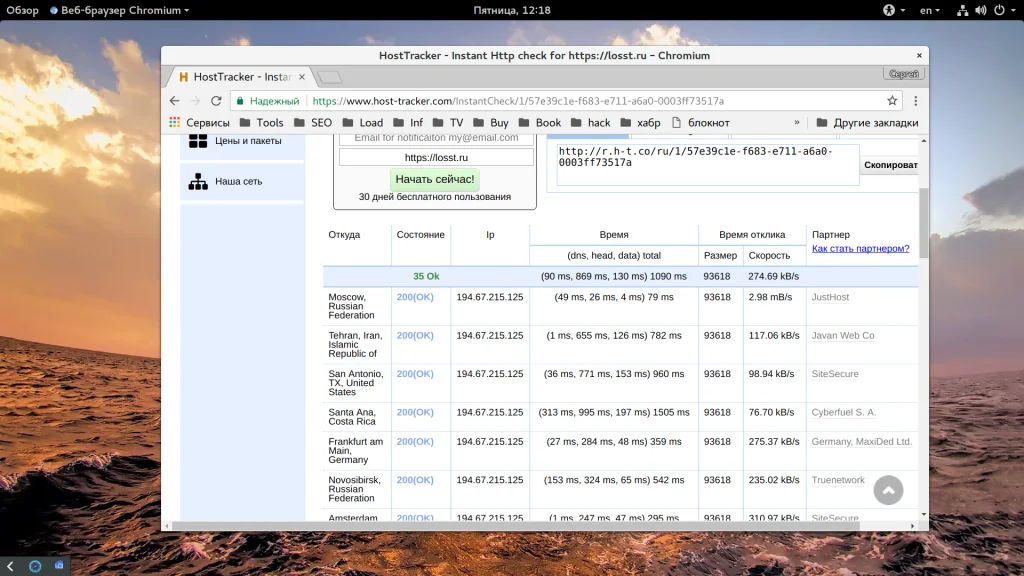The height and width of the screenshot is (576, 1024).
Task: Open the Сервисы apps grid icon
Action: pos(174,123)
